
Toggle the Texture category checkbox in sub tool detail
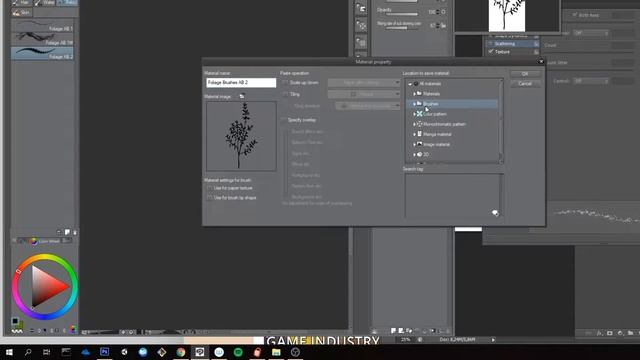click(x=491, y=52)
